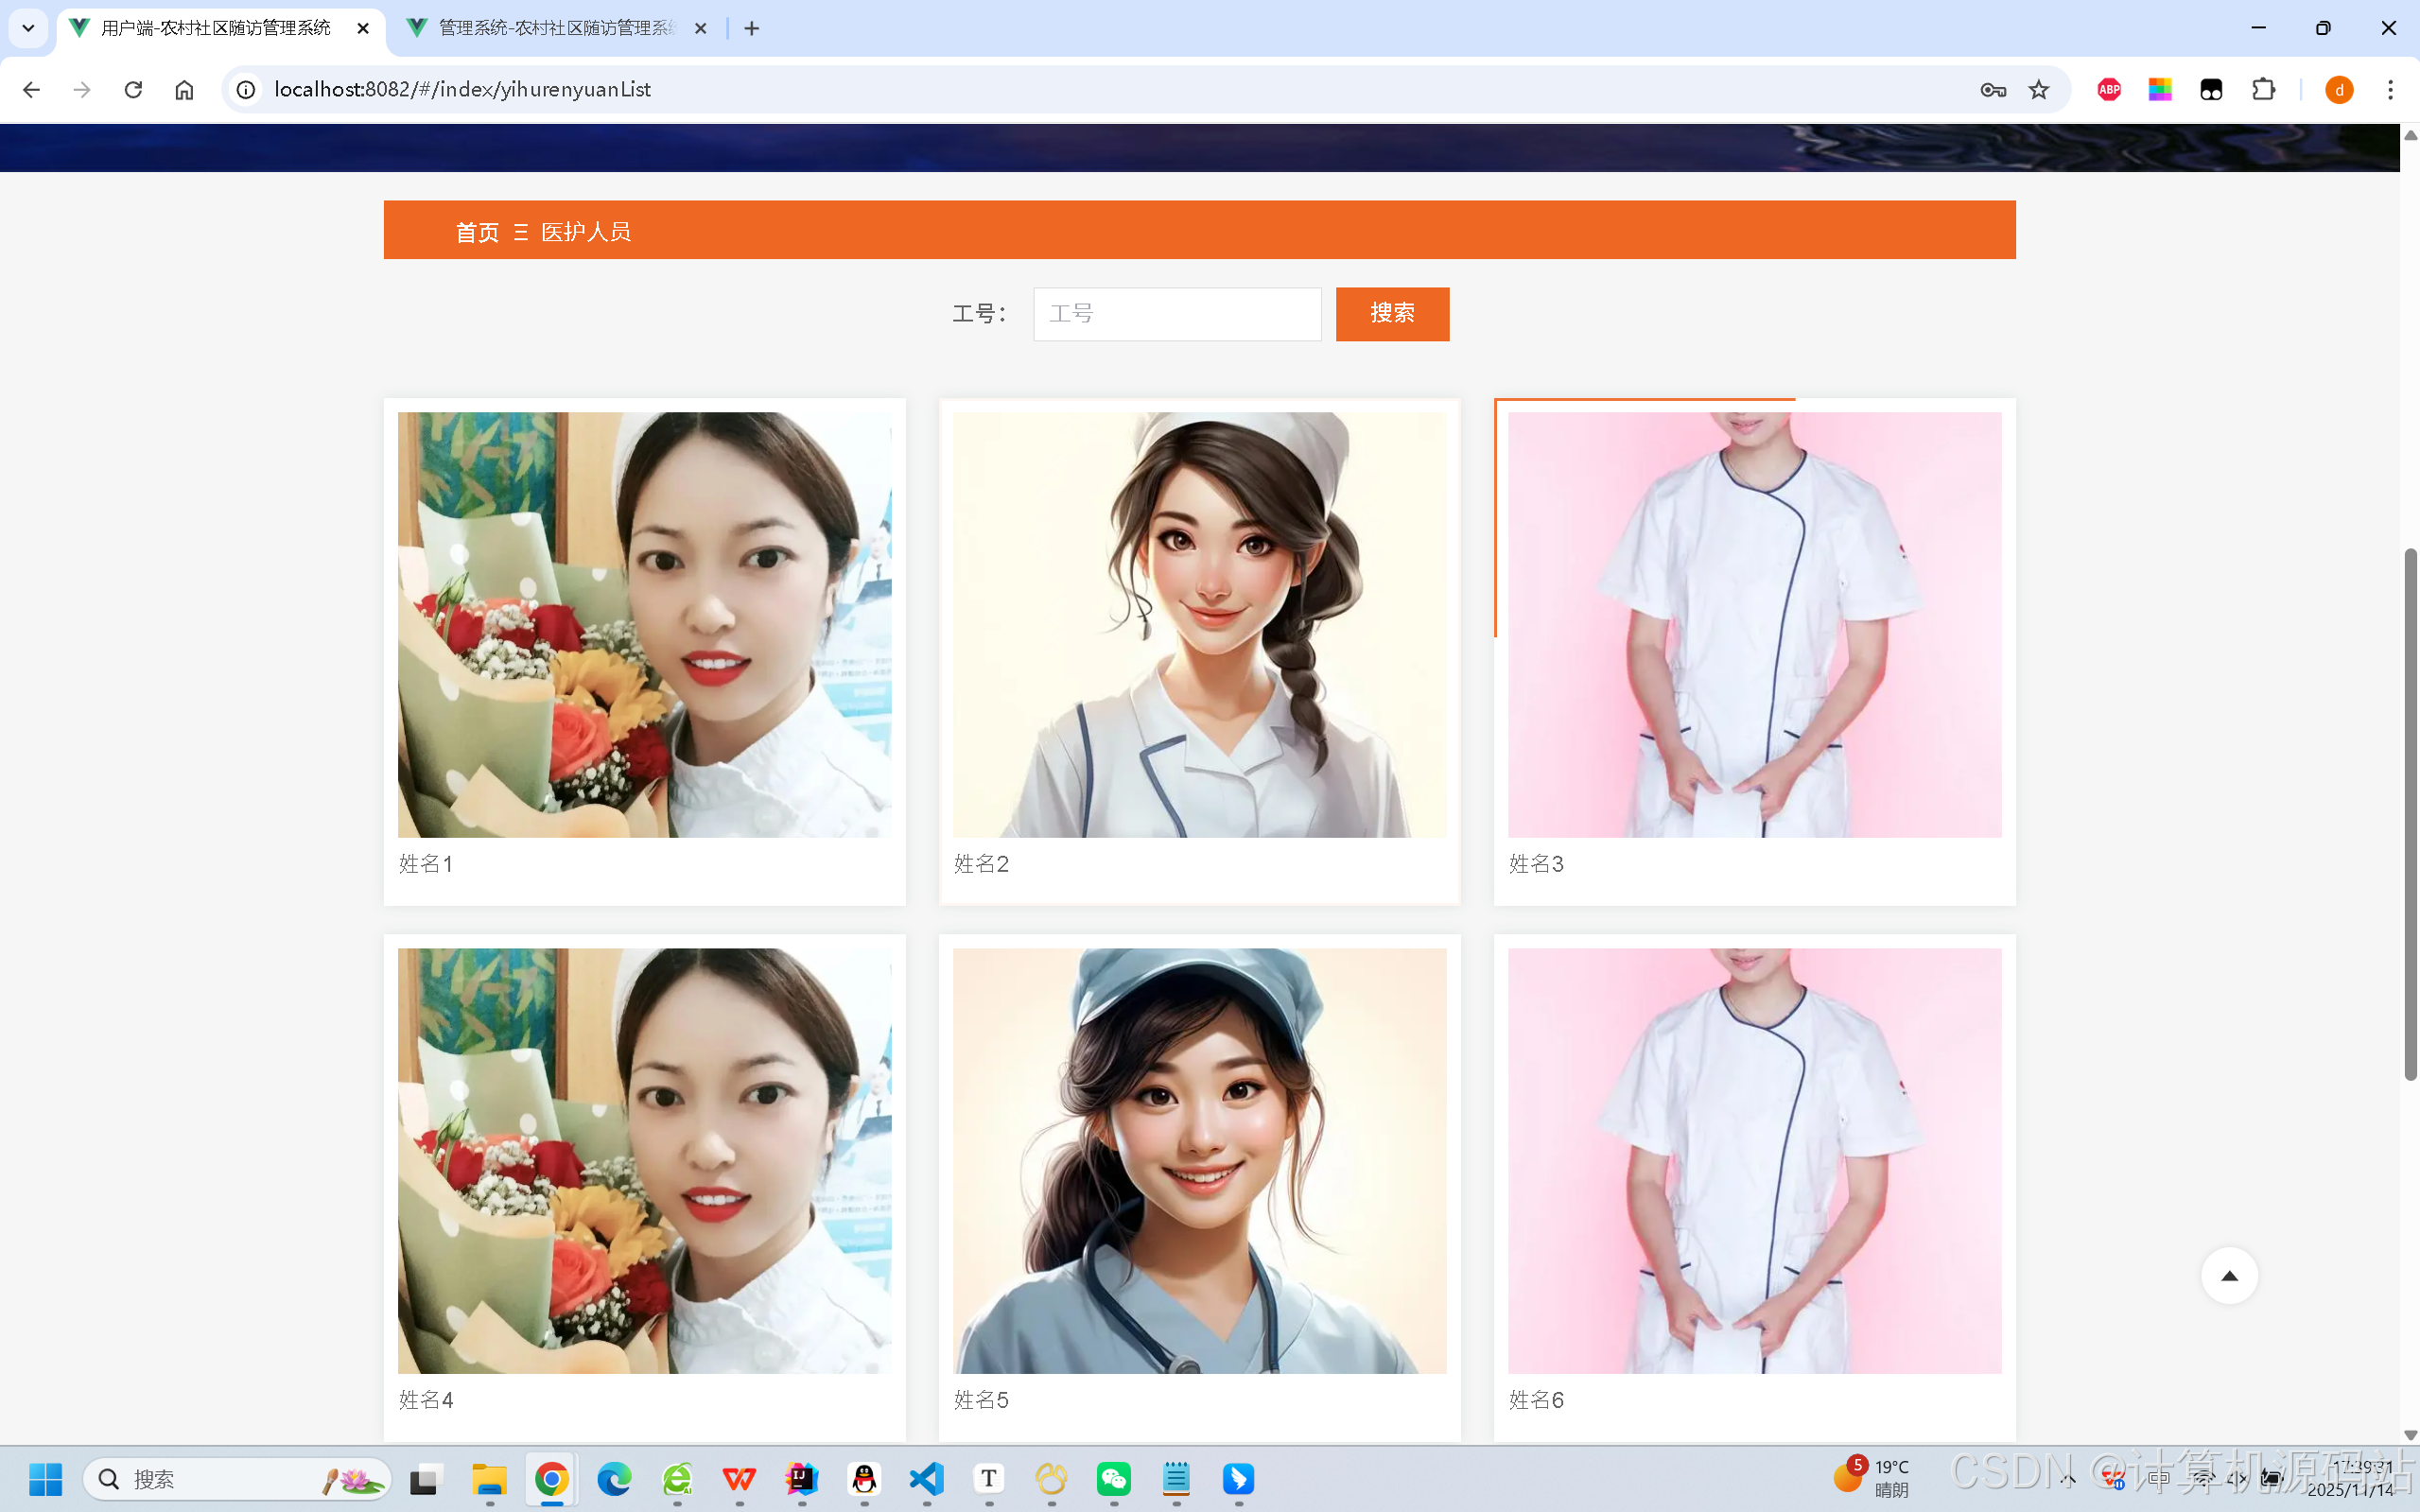Open Chrome's three-dot menu
The image size is (2420, 1512).
pyautogui.click(x=2391, y=90)
